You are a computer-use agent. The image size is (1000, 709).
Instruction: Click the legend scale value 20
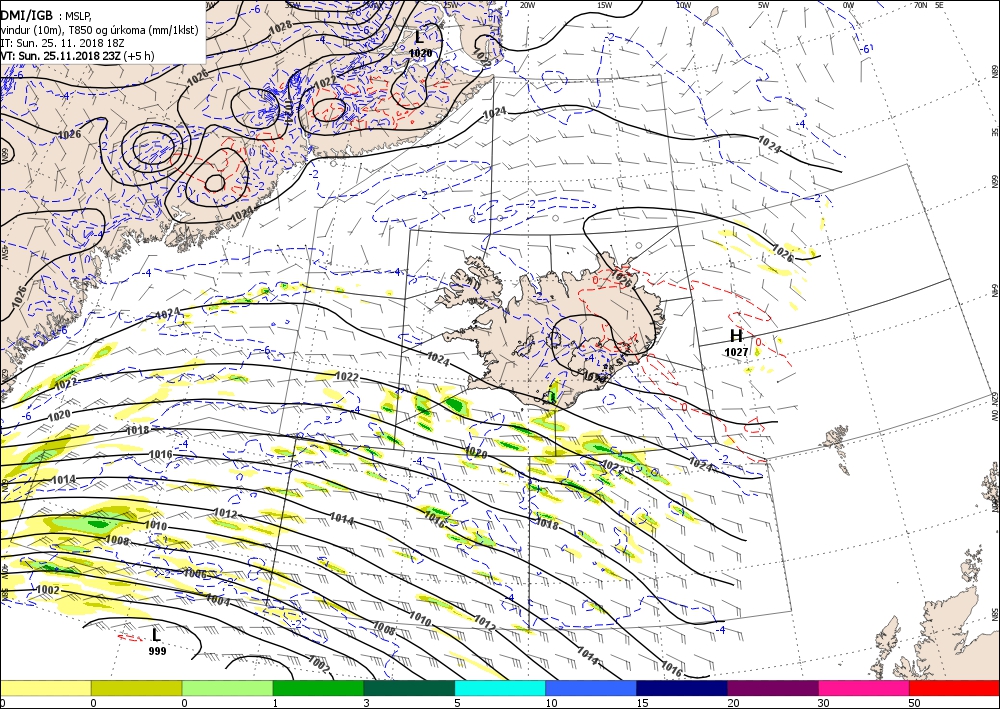pos(733,703)
